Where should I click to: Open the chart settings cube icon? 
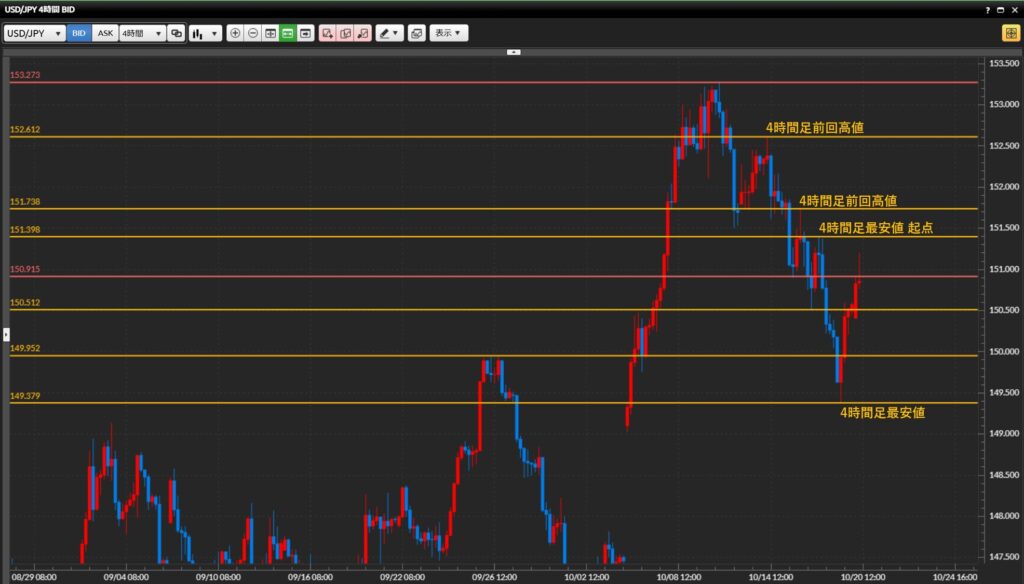[417, 33]
